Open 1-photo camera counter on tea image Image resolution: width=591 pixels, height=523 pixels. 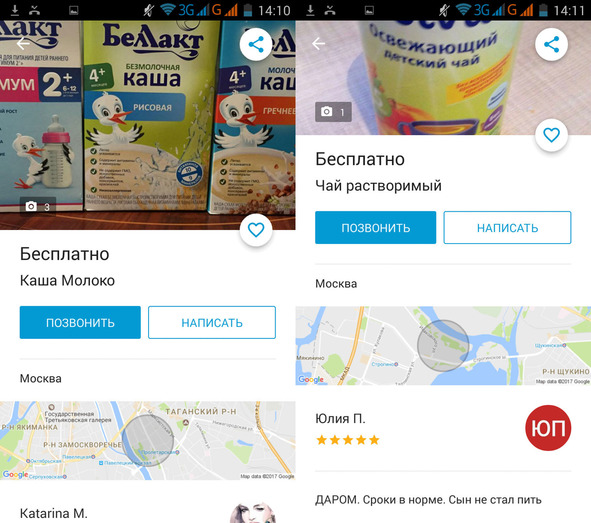333,112
